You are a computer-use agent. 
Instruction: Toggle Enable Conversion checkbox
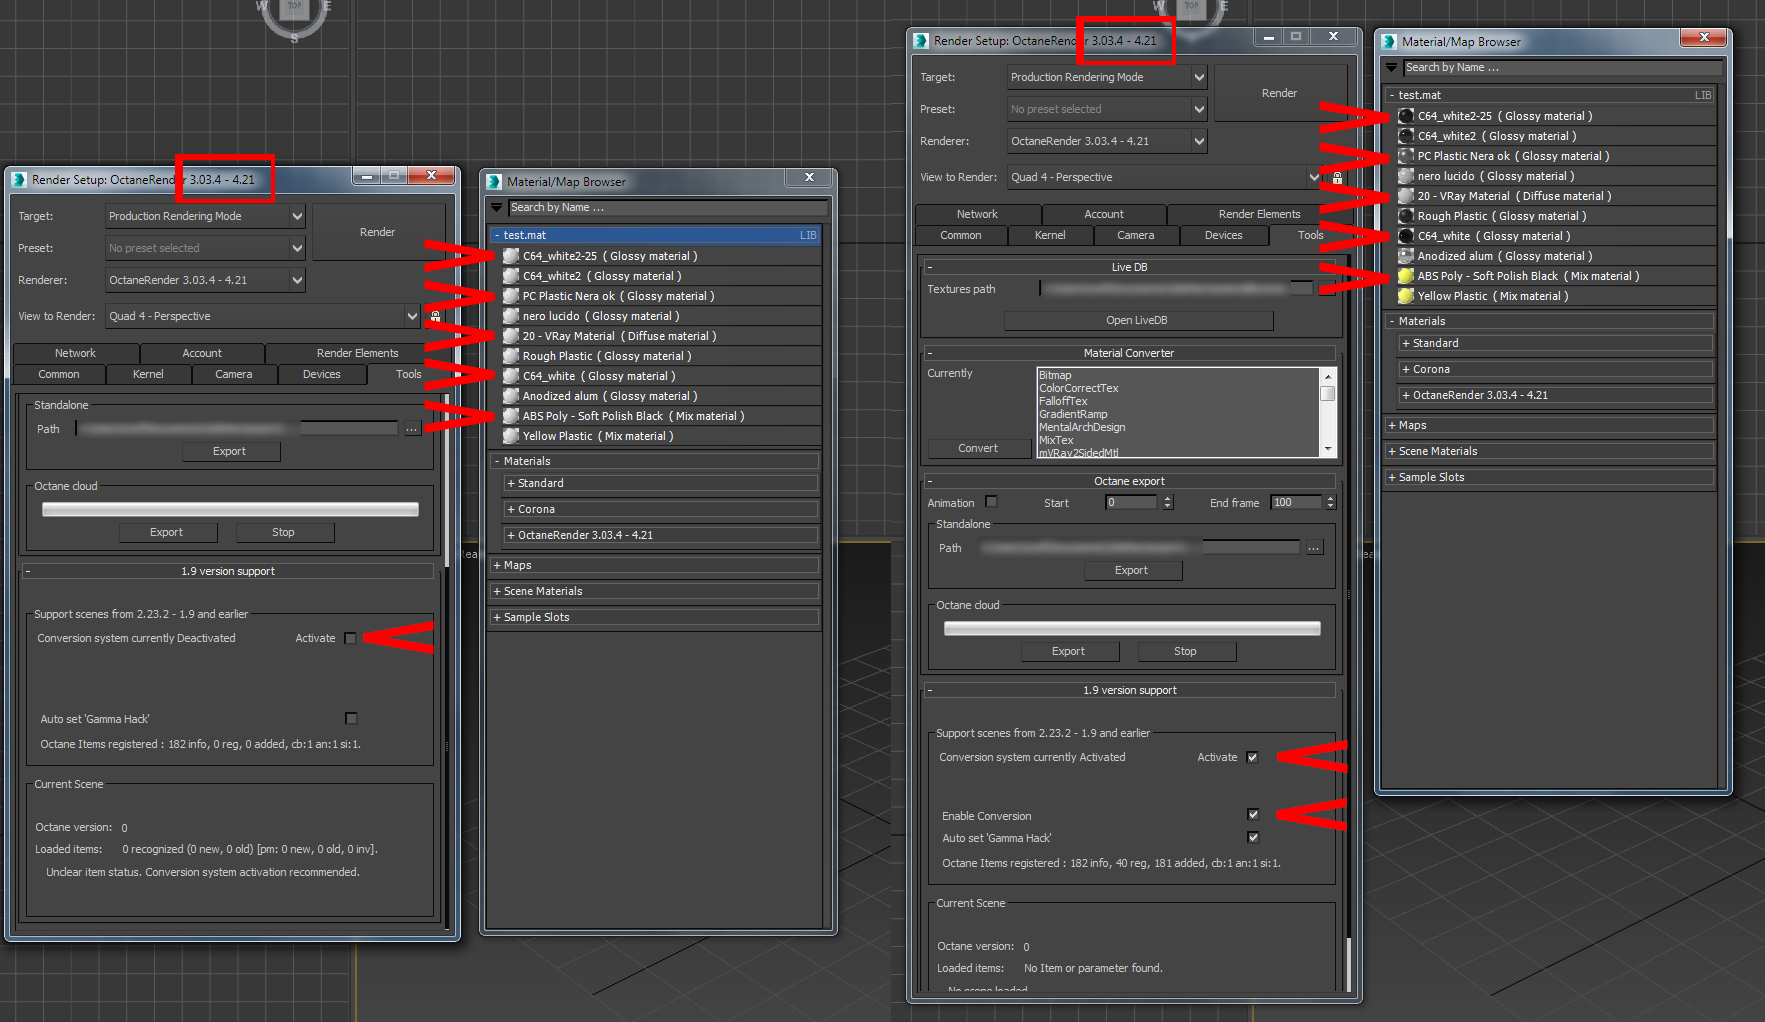tap(1253, 814)
